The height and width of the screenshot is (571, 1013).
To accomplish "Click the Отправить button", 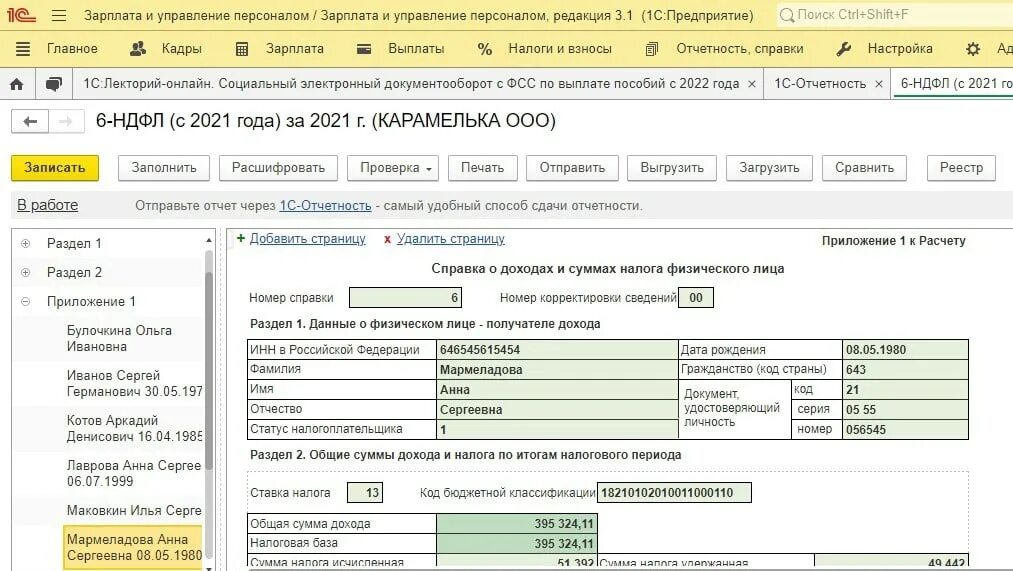I will [x=572, y=168].
